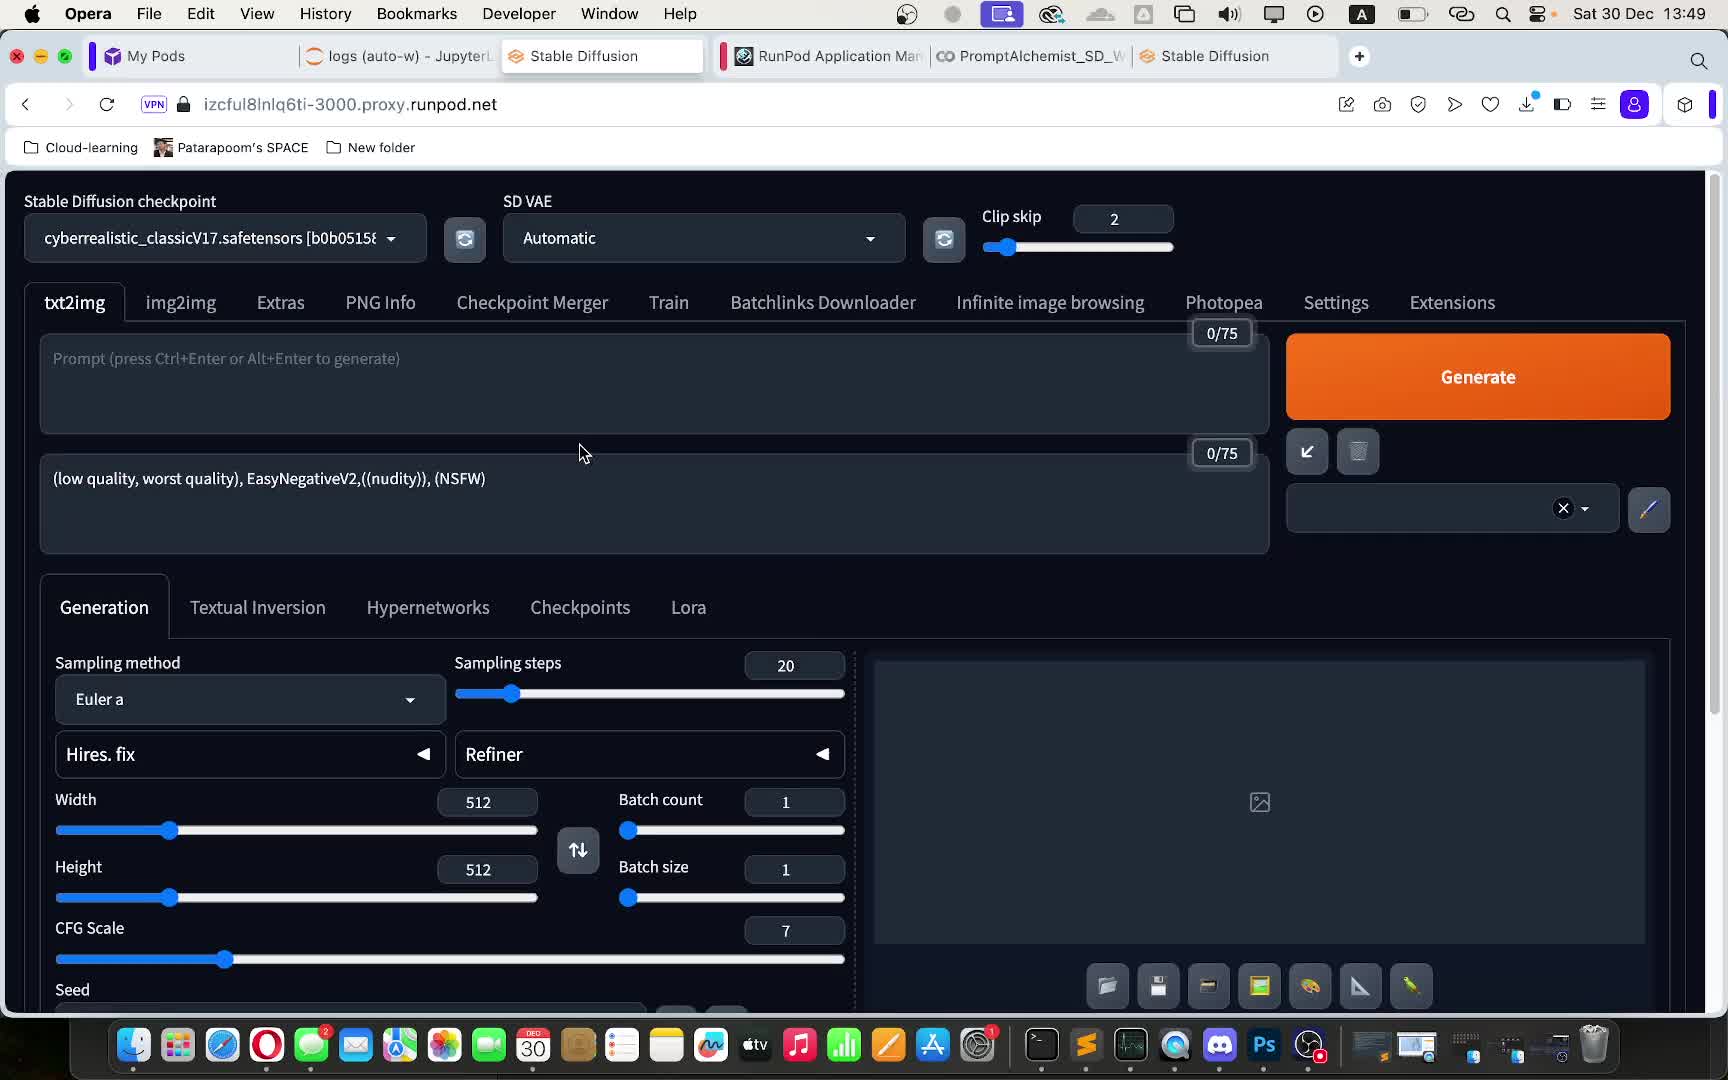Send image to inpaint with palette icon
Viewport: 1728px width, 1080px height.
[x=1309, y=986]
